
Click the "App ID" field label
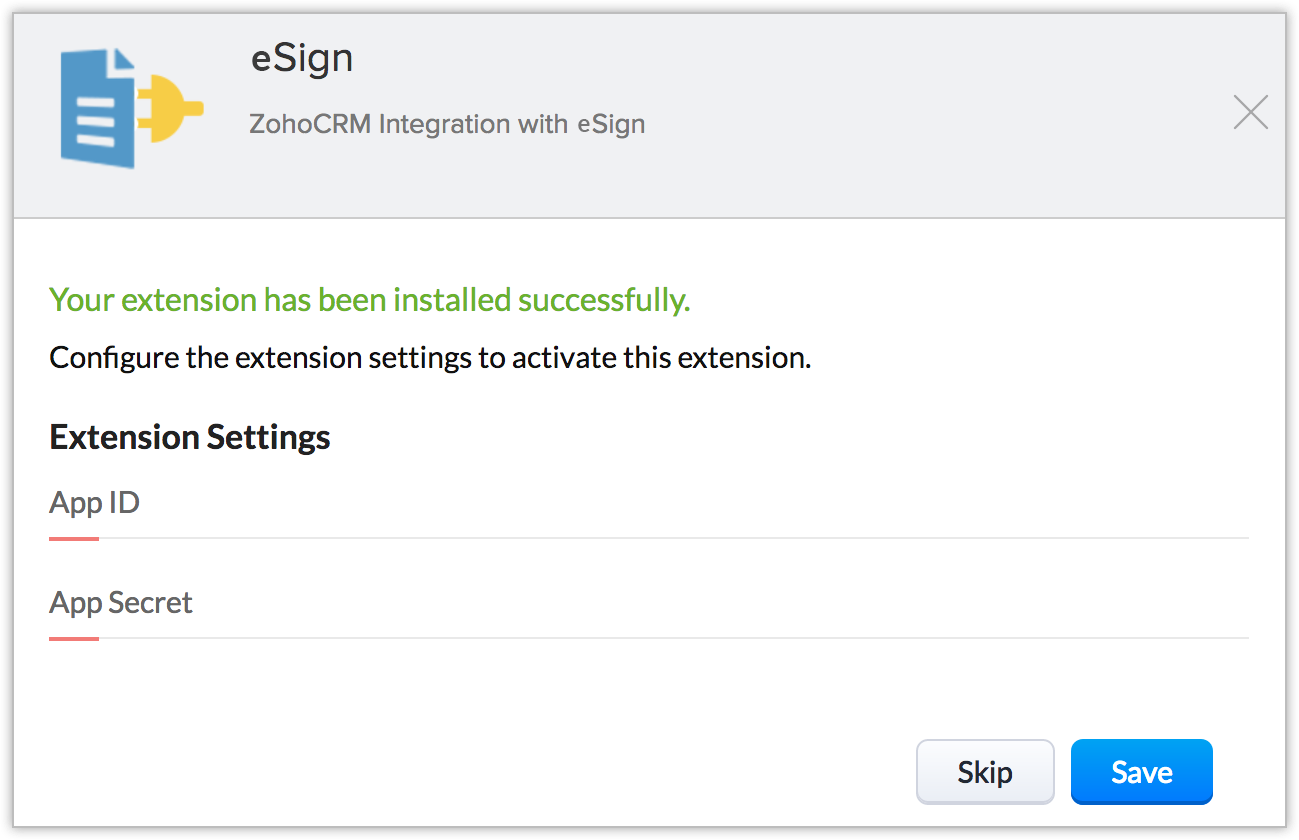click(94, 502)
